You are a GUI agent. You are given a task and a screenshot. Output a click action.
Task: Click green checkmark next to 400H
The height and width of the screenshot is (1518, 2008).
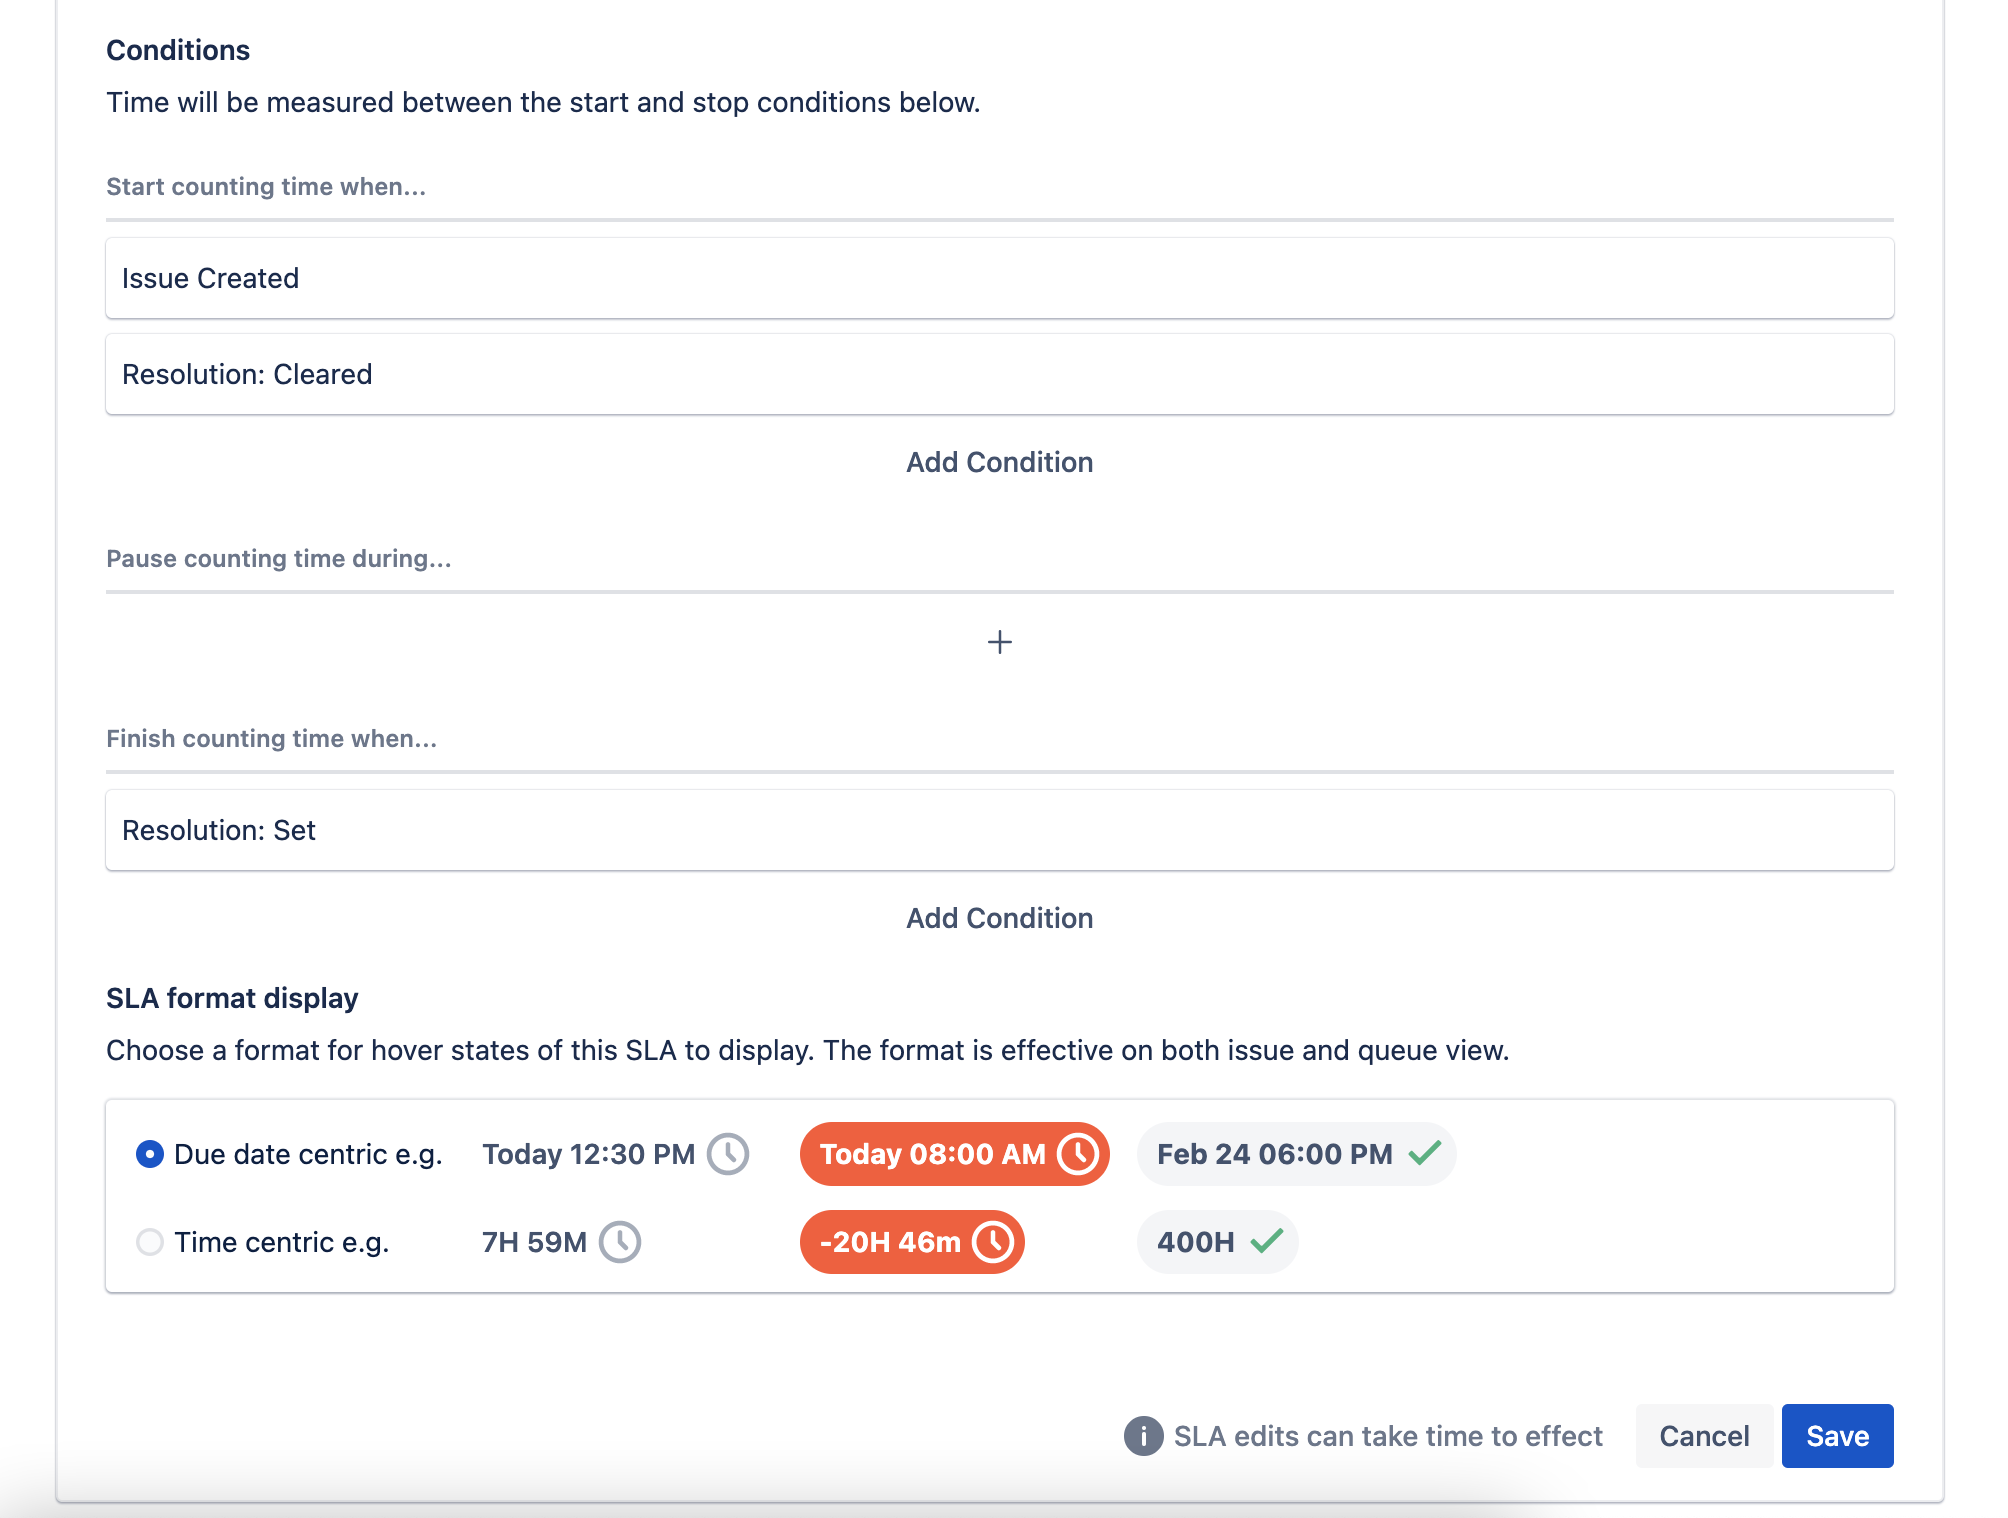click(x=1266, y=1242)
